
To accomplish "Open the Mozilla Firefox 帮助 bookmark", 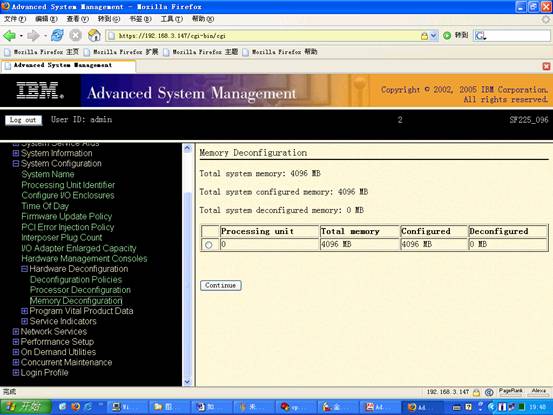I will (x=280, y=52).
